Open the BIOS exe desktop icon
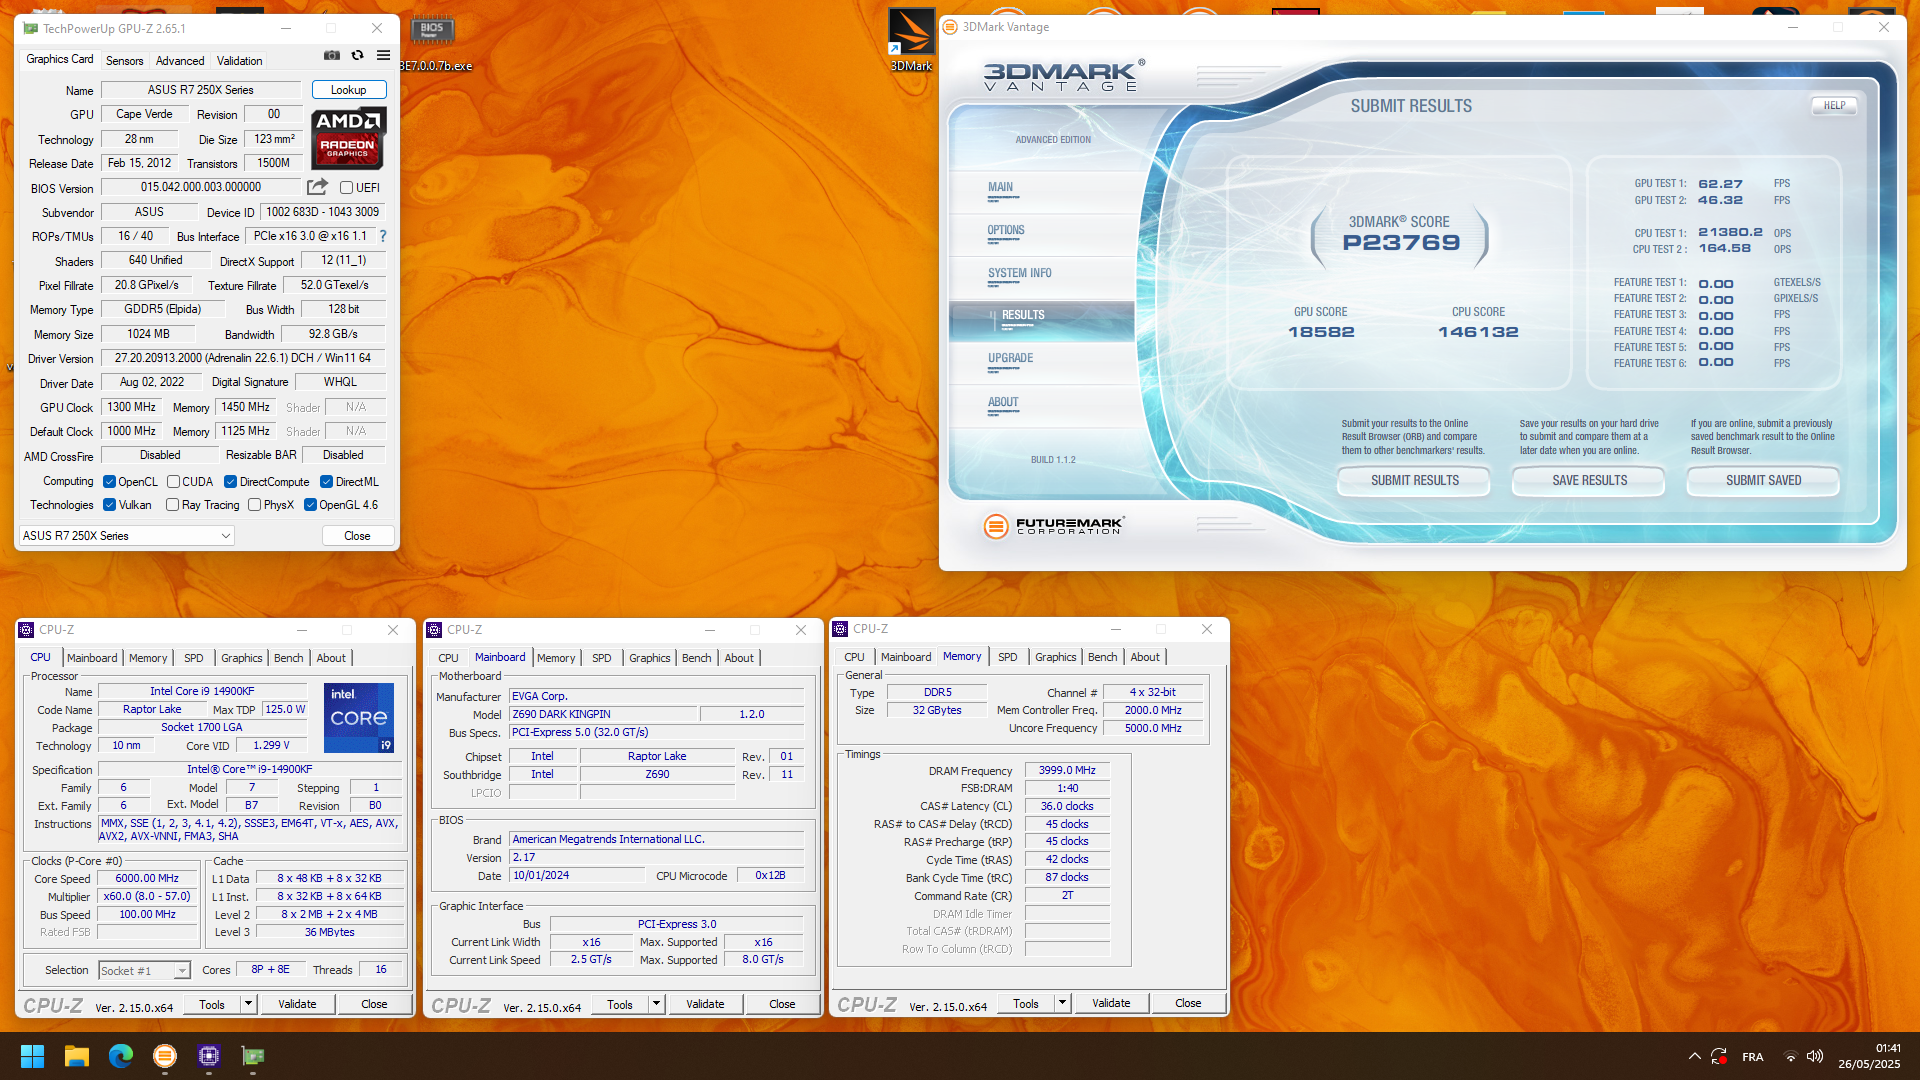 433,42
